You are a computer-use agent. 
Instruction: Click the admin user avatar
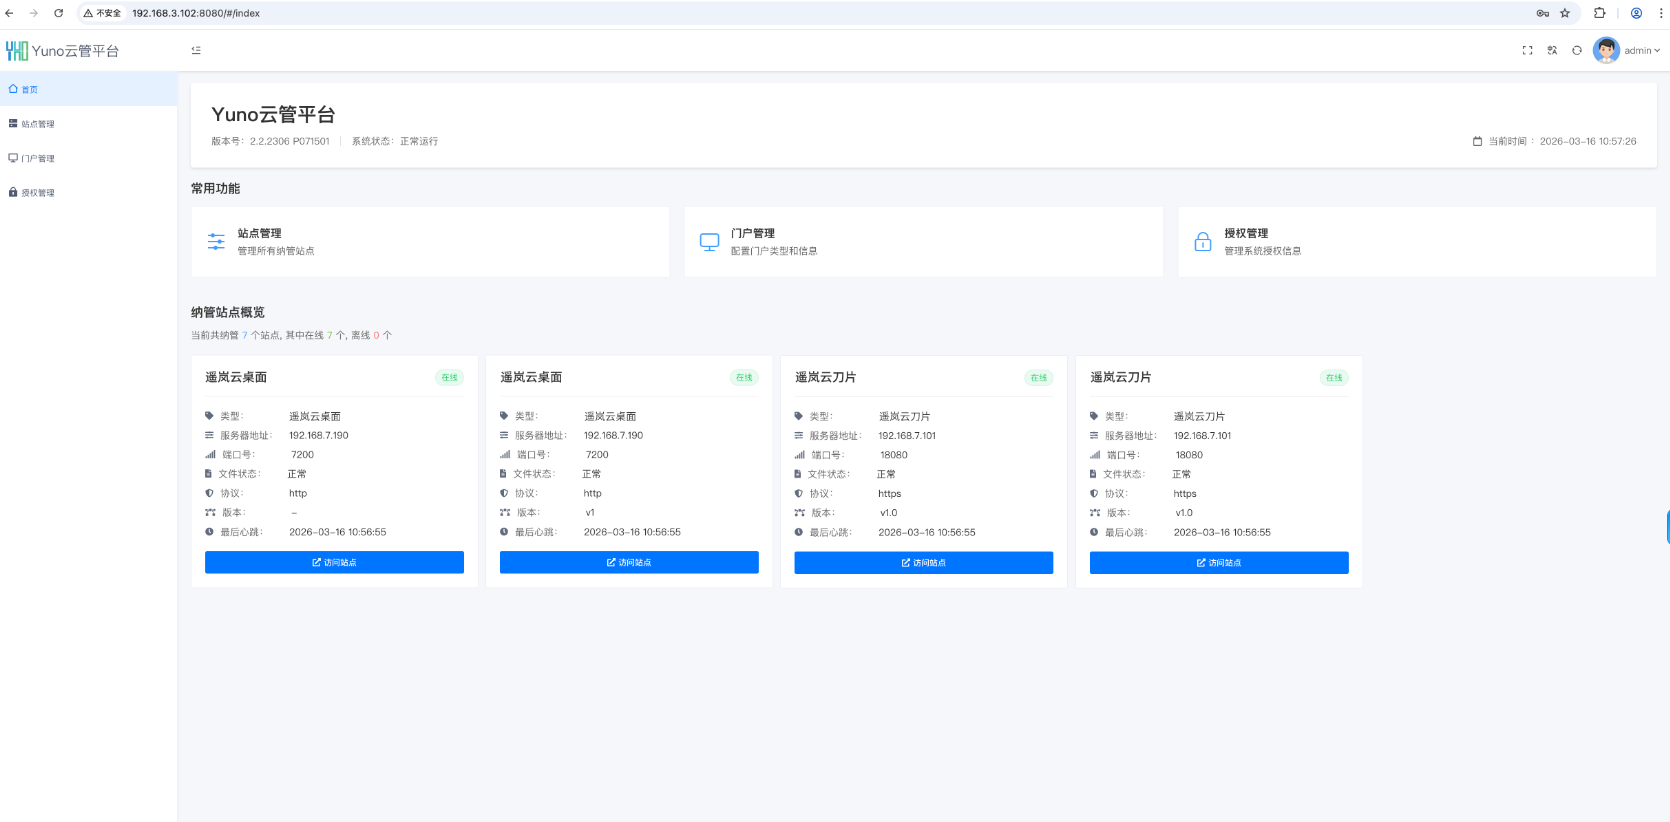(1606, 50)
